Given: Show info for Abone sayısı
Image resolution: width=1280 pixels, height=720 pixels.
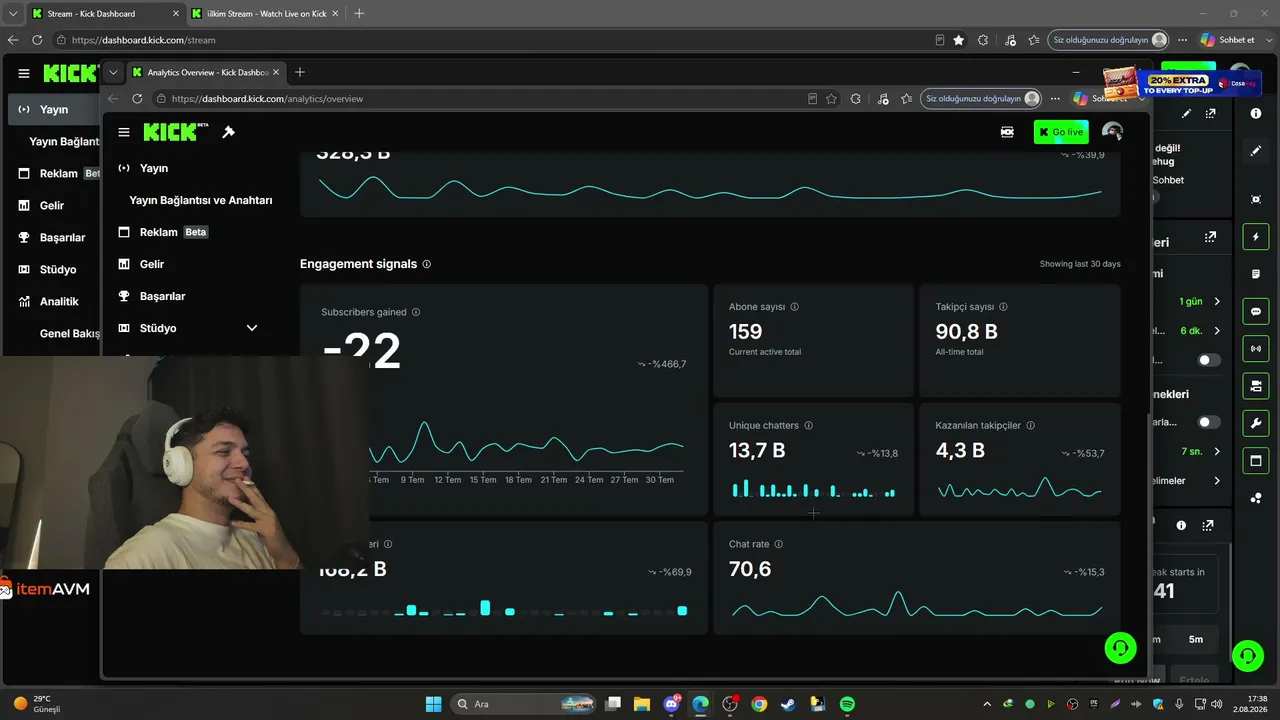Looking at the screenshot, I should [x=795, y=307].
